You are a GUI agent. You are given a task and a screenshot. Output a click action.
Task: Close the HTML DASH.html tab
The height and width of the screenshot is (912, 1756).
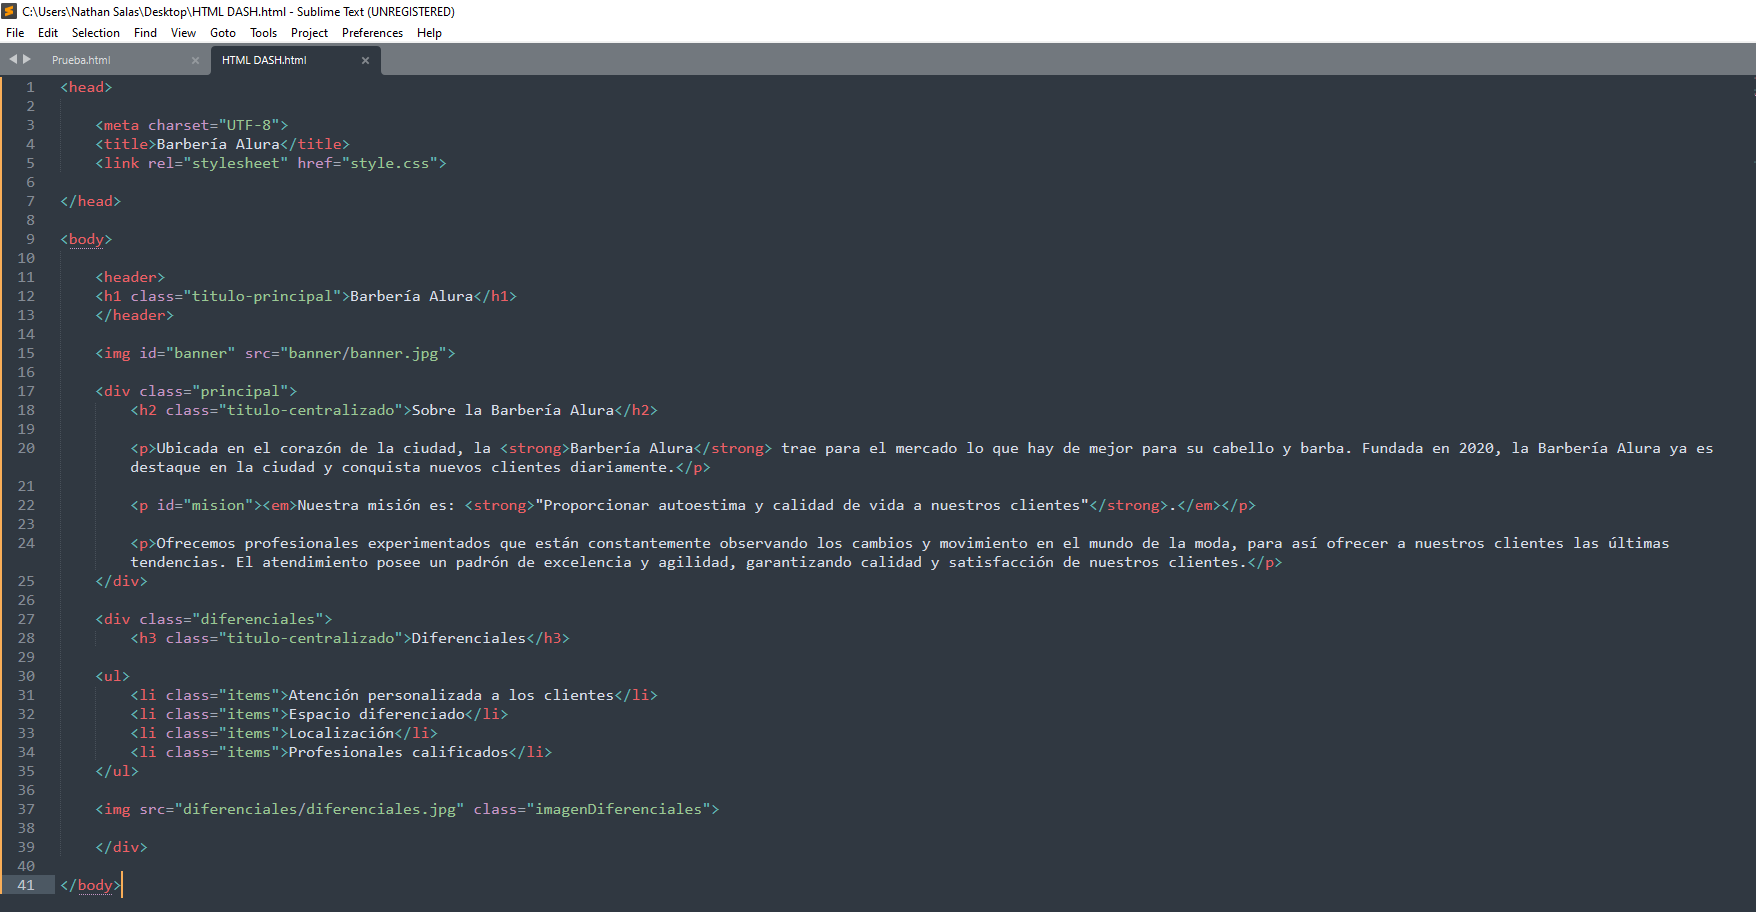tap(365, 60)
